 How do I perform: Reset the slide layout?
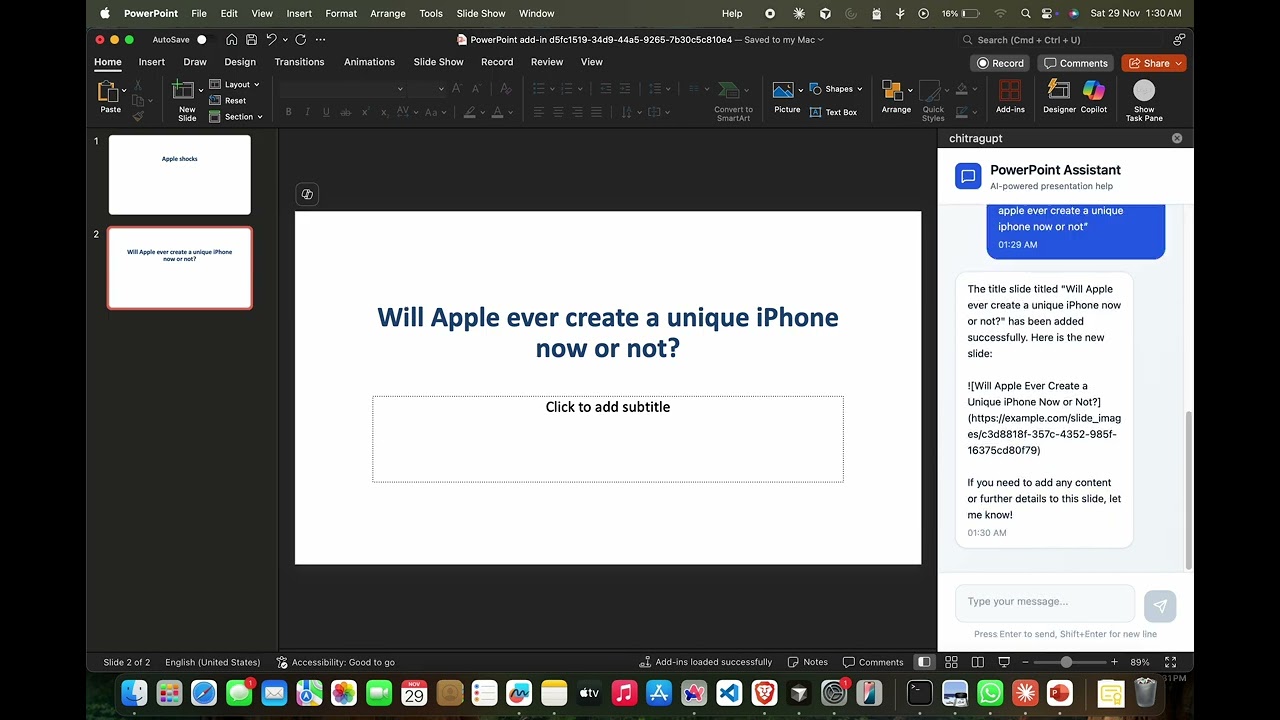pos(228,100)
